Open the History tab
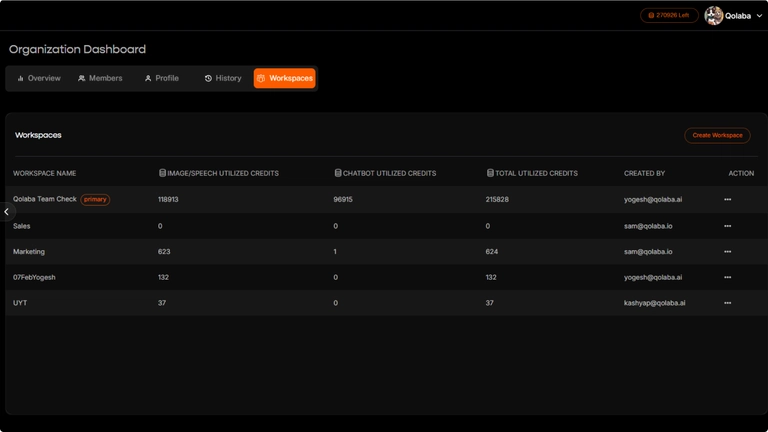This screenshot has width=768, height=432. (223, 78)
